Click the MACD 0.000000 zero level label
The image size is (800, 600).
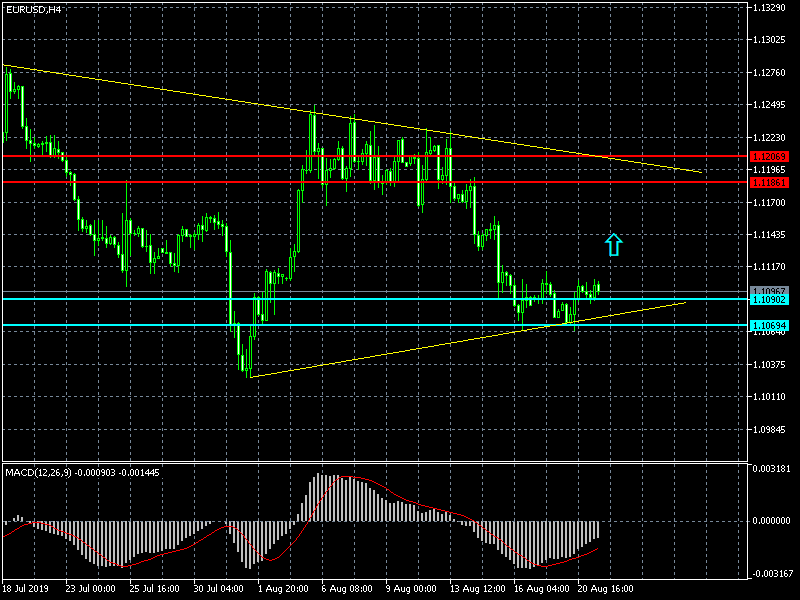(x=771, y=521)
